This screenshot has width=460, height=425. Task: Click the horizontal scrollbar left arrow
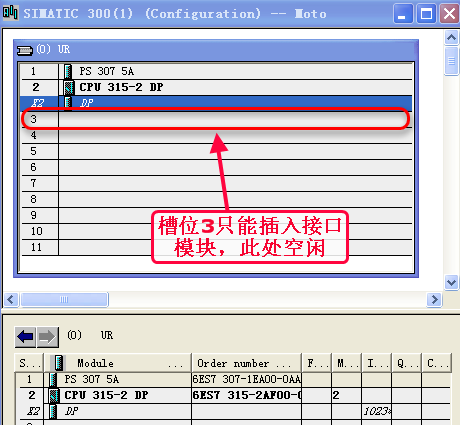click(x=11, y=300)
